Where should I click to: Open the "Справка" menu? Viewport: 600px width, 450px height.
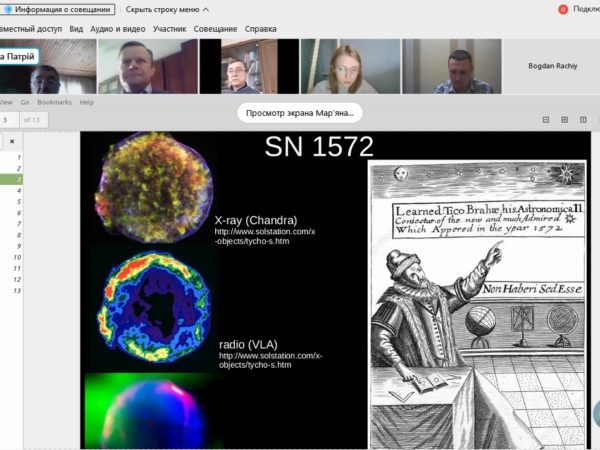tap(260, 29)
